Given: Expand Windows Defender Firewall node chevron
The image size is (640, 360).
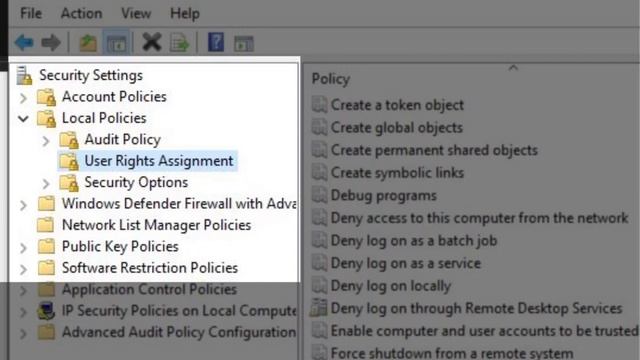Looking at the screenshot, I should tap(24, 205).
